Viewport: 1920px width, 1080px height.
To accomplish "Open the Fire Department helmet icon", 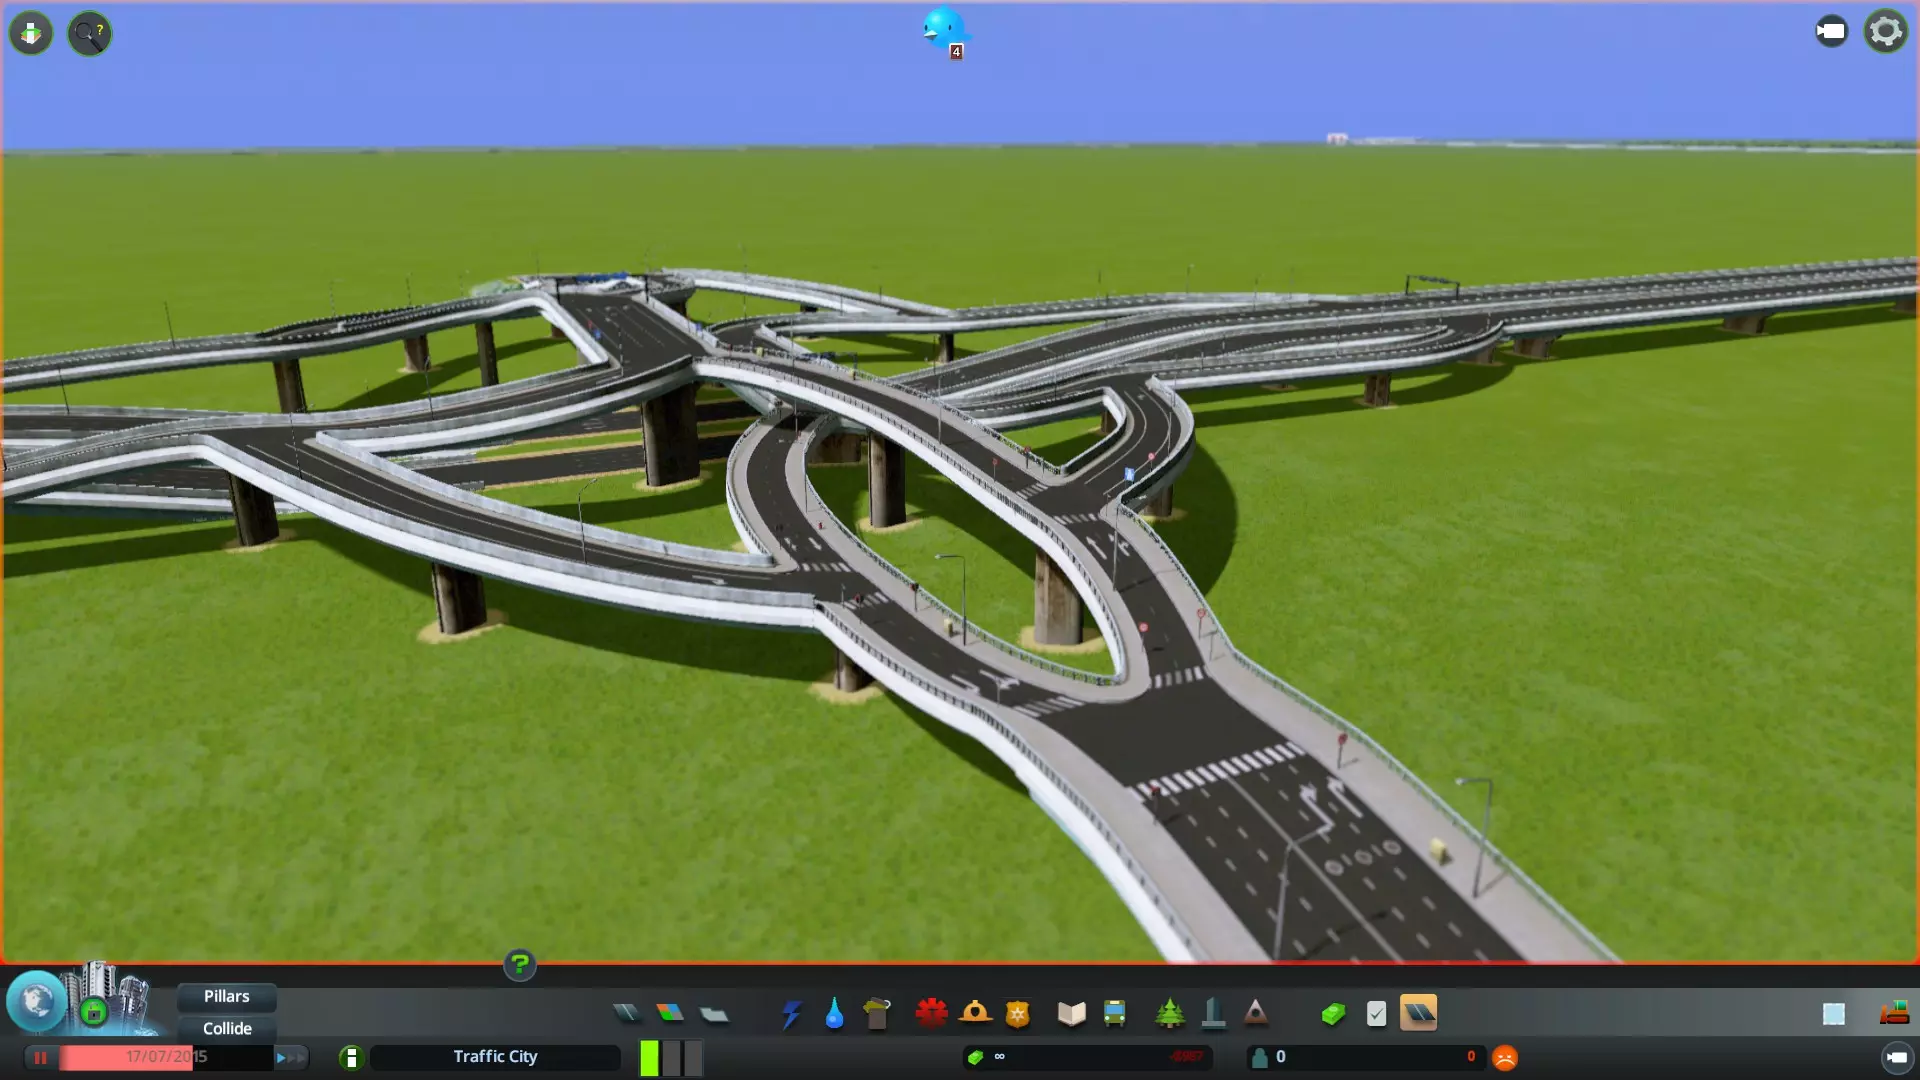I will pyautogui.click(x=974, y=1014).
